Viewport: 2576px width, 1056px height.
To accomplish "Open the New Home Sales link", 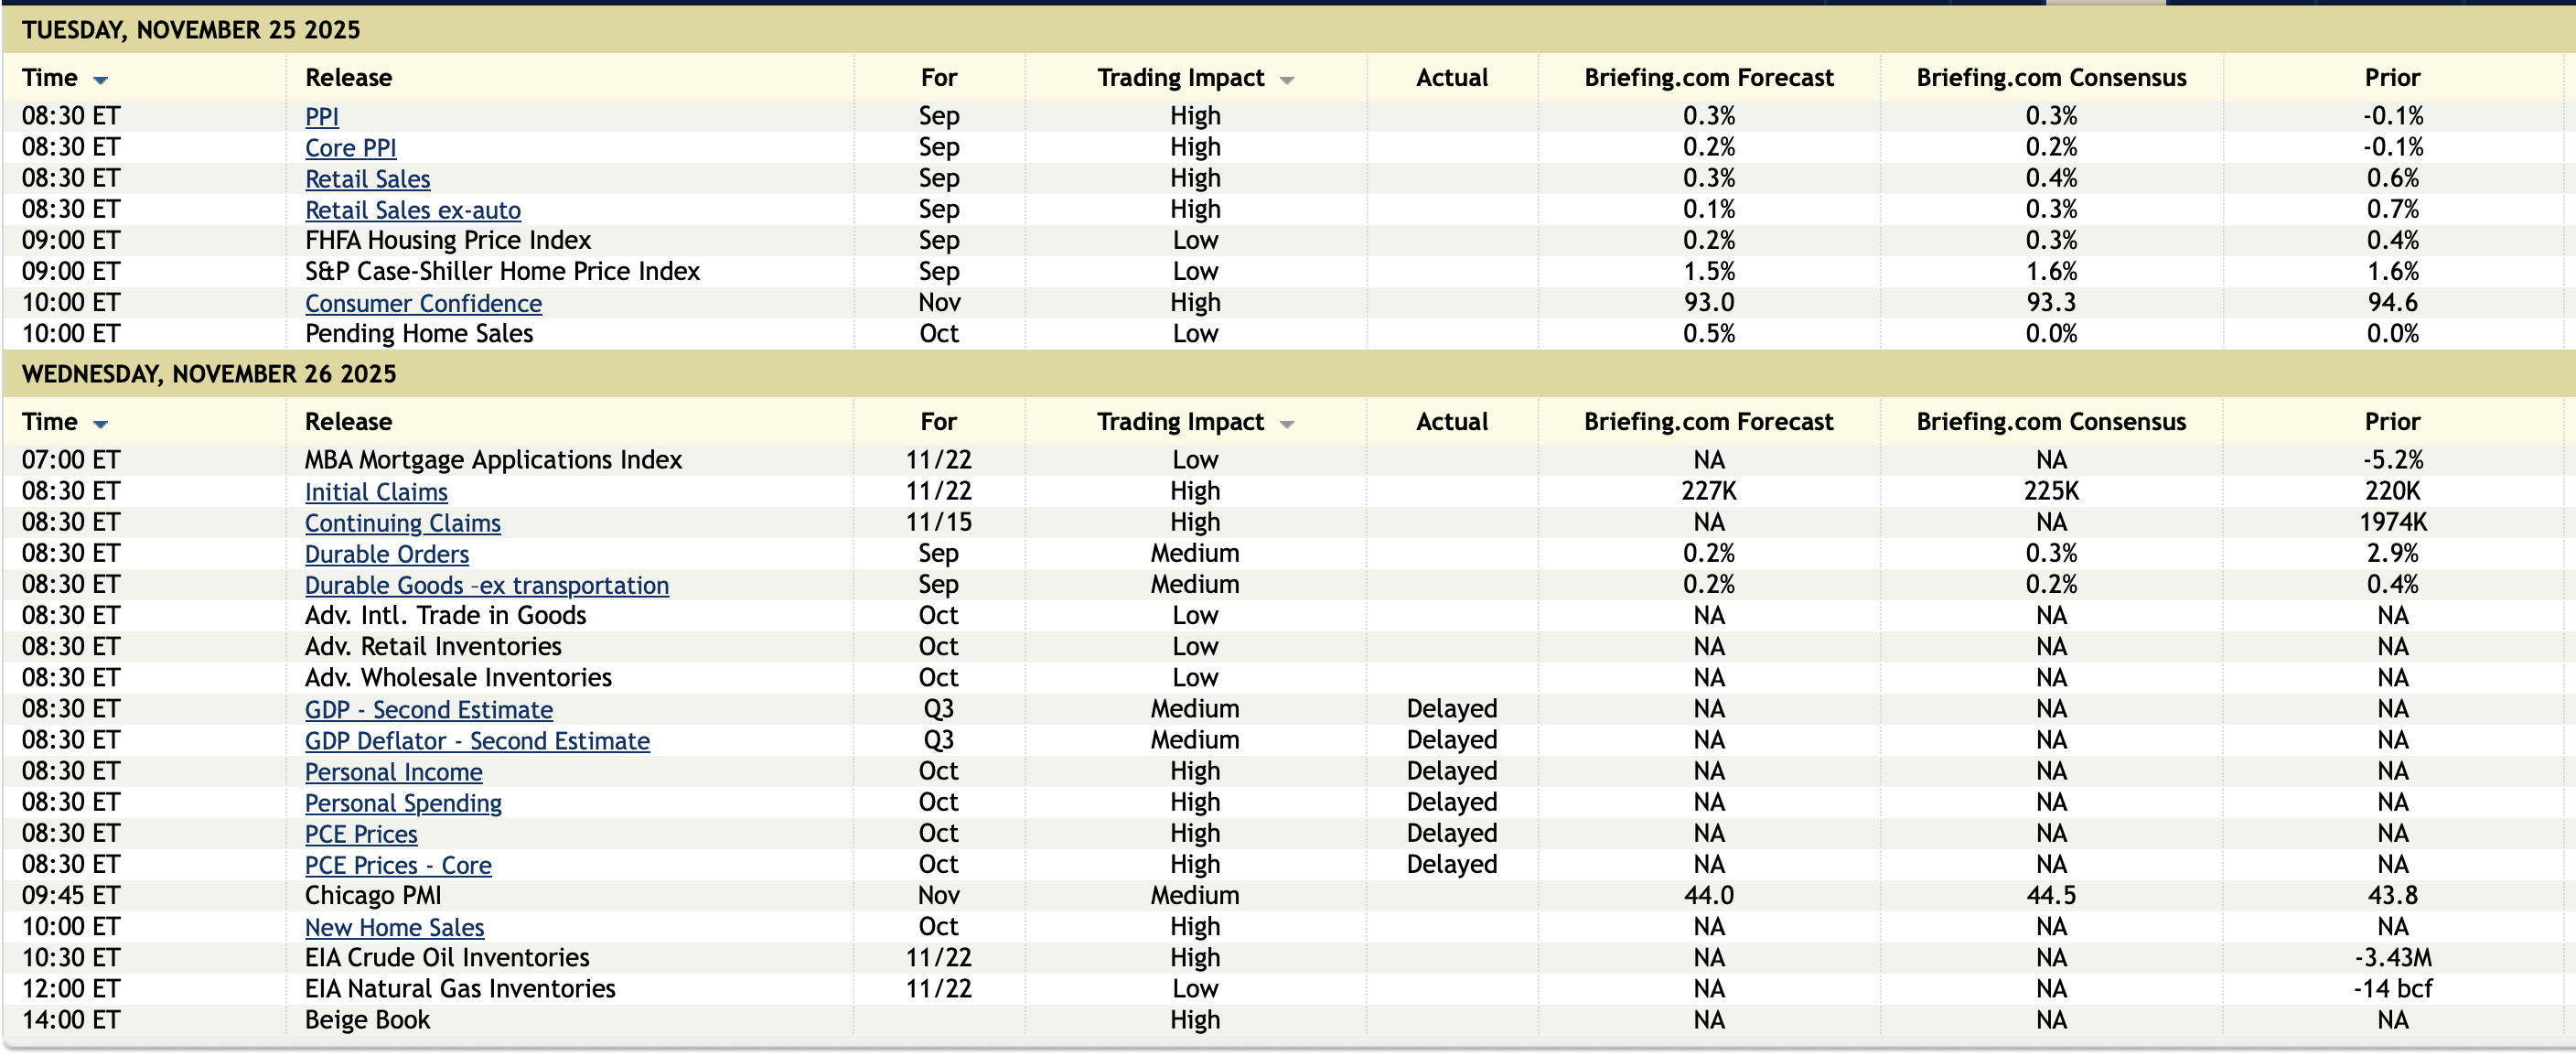I will tap(394, 928).
